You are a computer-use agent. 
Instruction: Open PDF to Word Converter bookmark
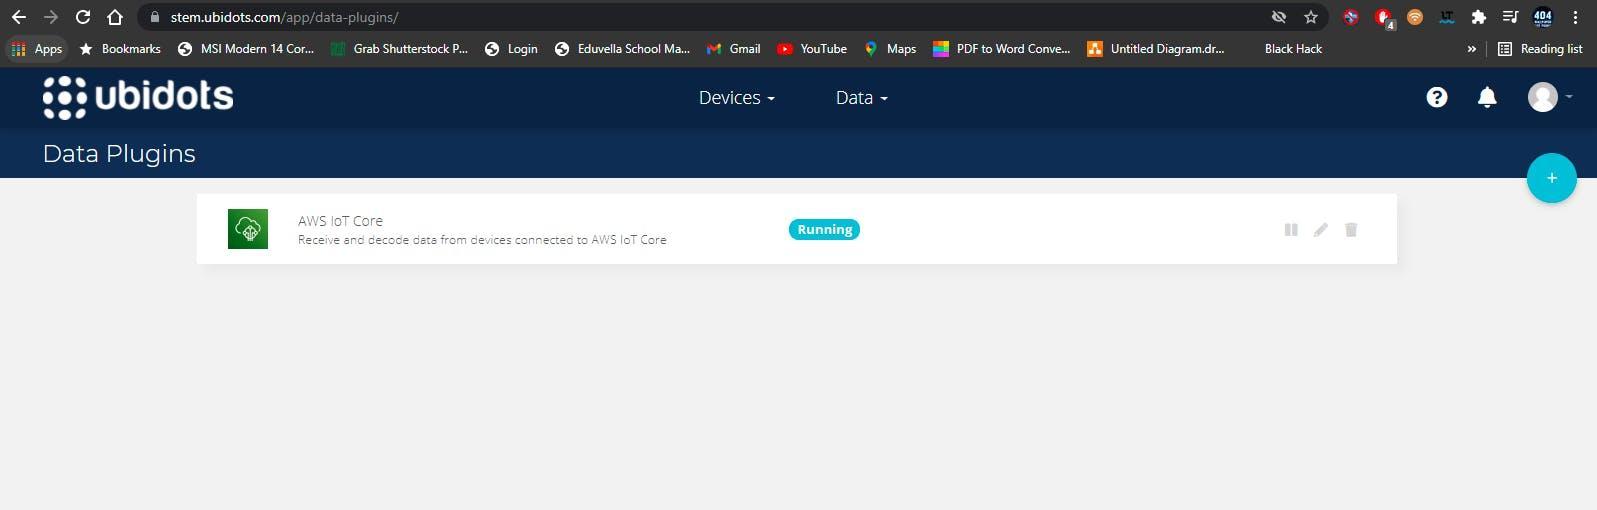coord(1001,49)
